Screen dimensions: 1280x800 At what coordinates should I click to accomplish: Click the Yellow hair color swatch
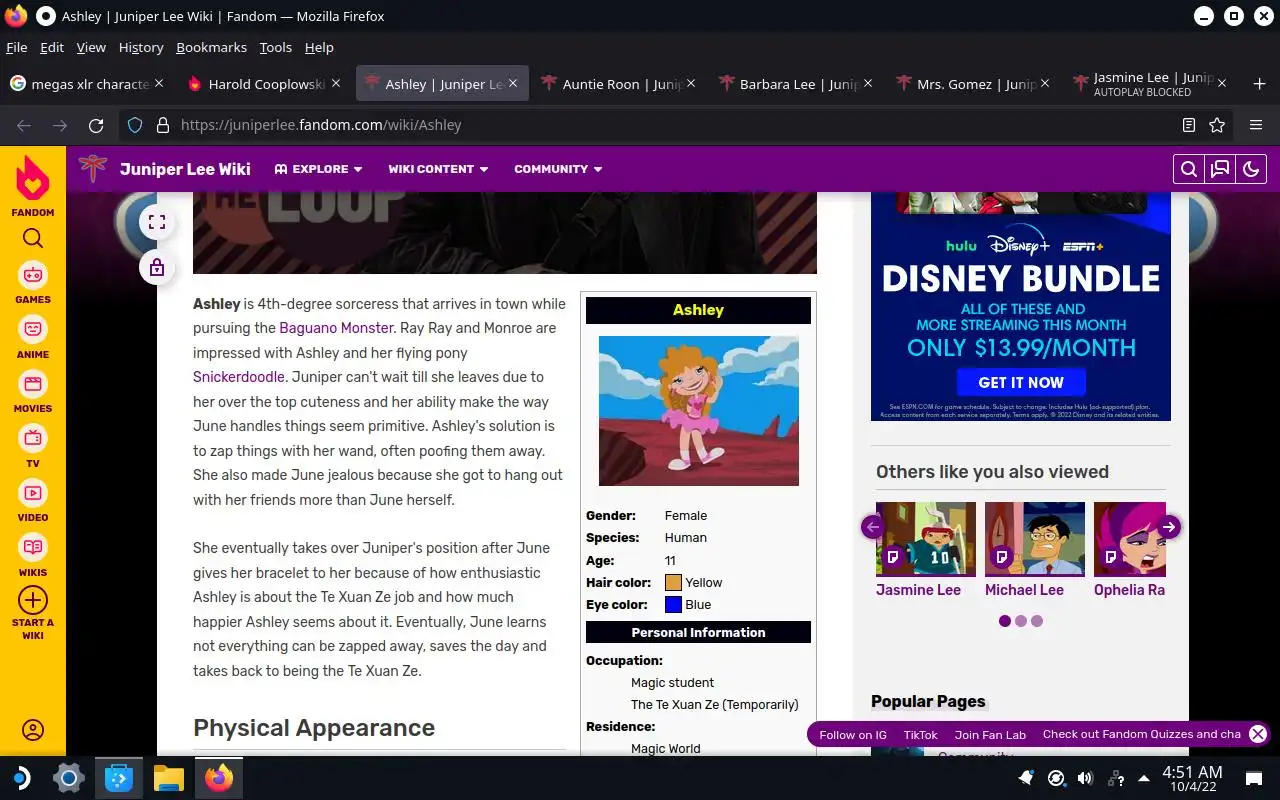click(673, 582)
